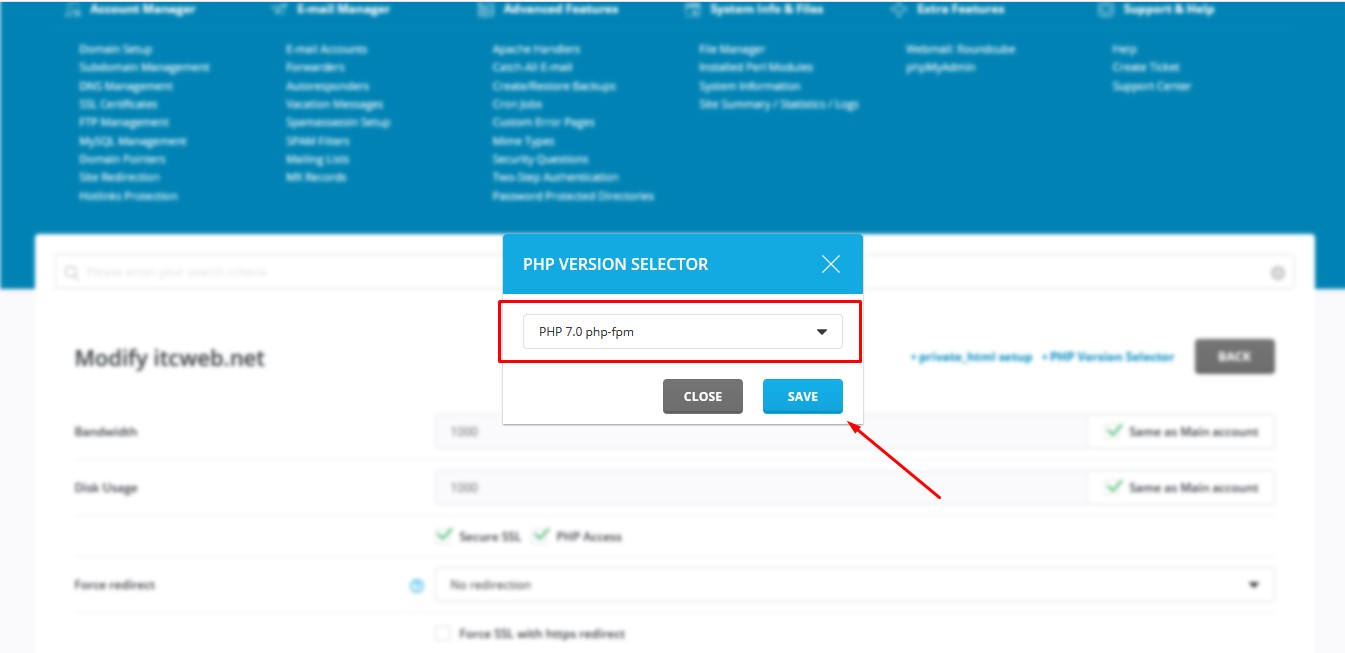This screenshot has width=1345, height=653.
Task: Click the Support & Help category icon
Action: coord(1104,8)
